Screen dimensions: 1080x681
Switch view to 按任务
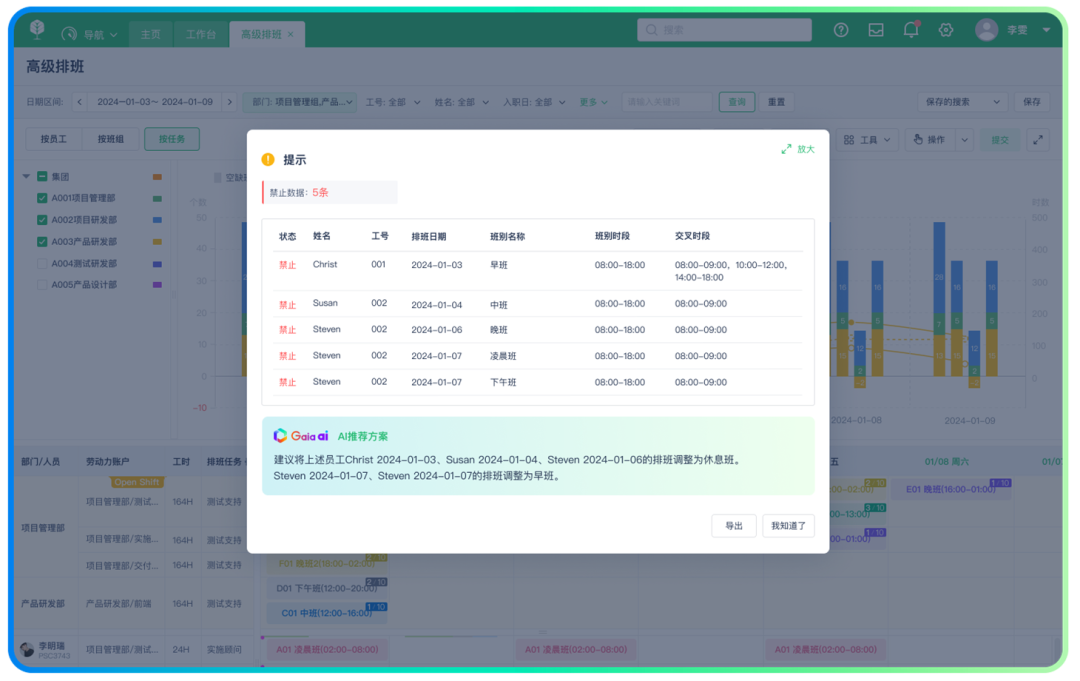[x=172, y=139]
